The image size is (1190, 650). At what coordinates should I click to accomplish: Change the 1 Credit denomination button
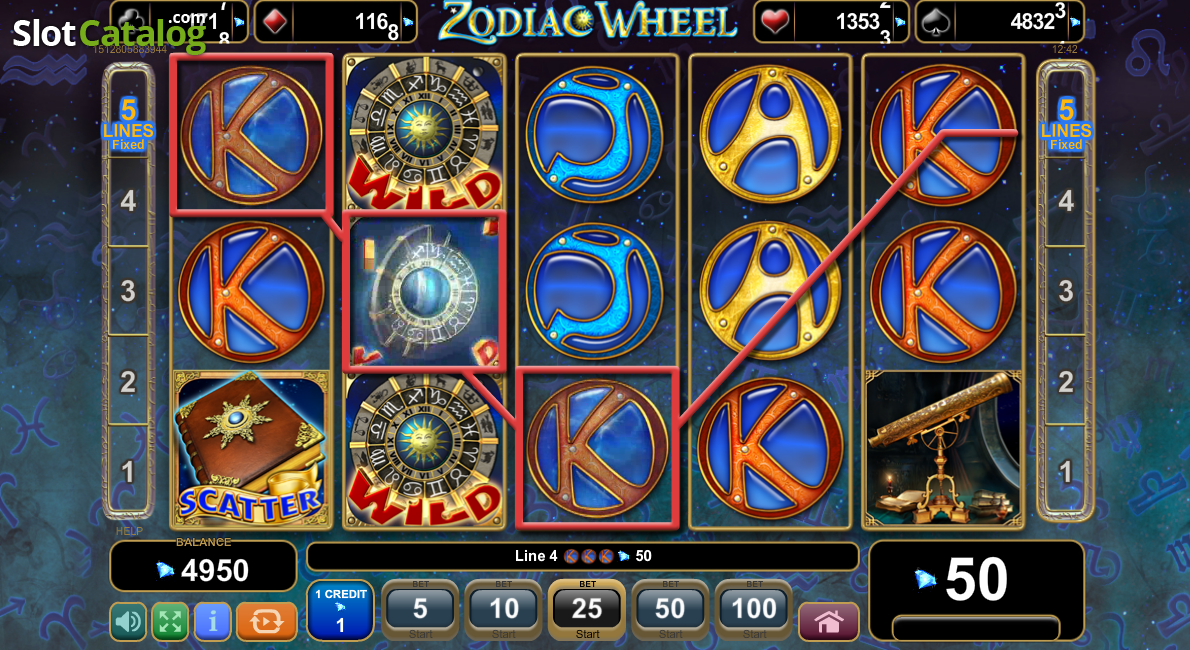[340, 611]
